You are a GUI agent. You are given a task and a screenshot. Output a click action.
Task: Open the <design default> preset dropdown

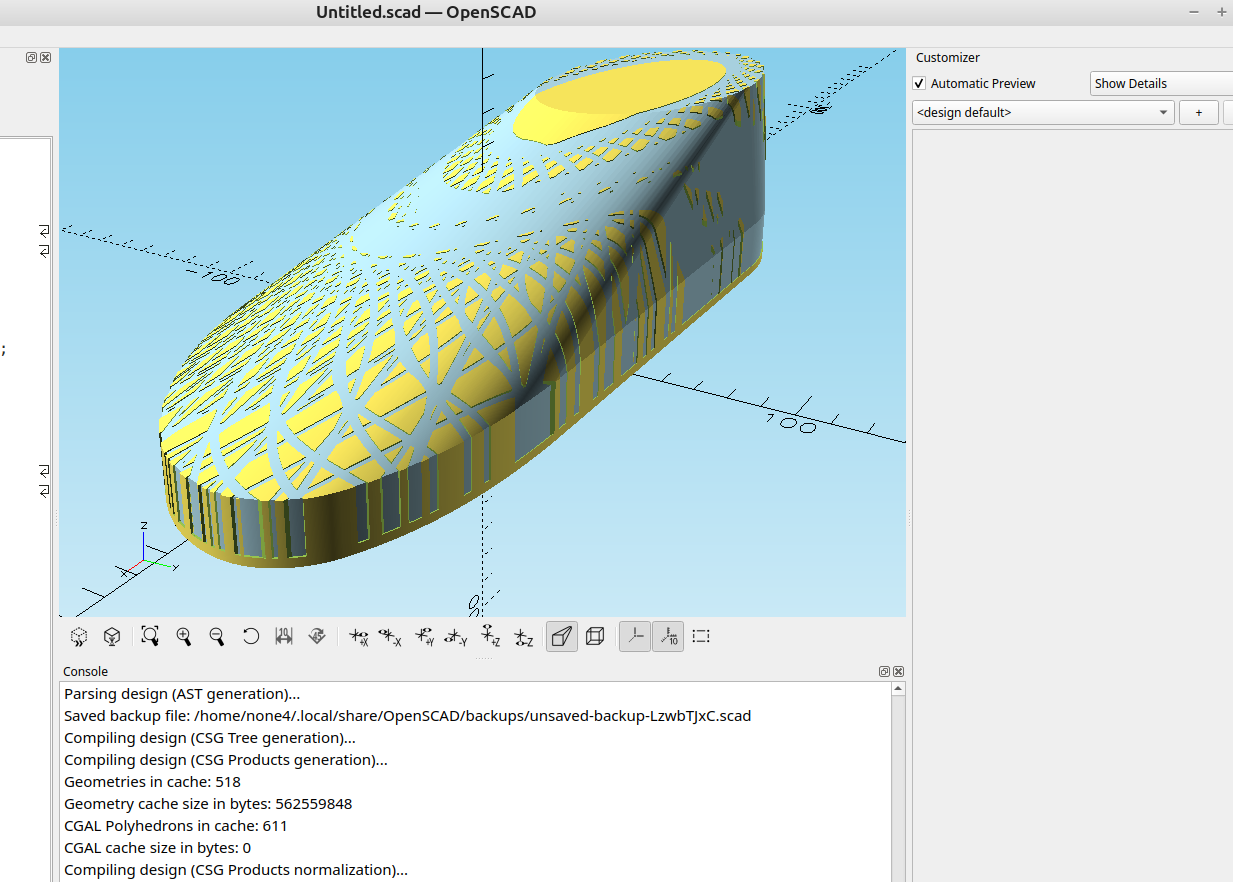click(x=1163, y=112)
